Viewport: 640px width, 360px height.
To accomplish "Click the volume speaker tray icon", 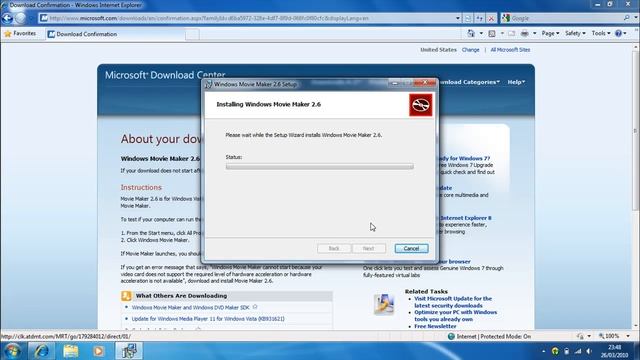I will [589, 351].
